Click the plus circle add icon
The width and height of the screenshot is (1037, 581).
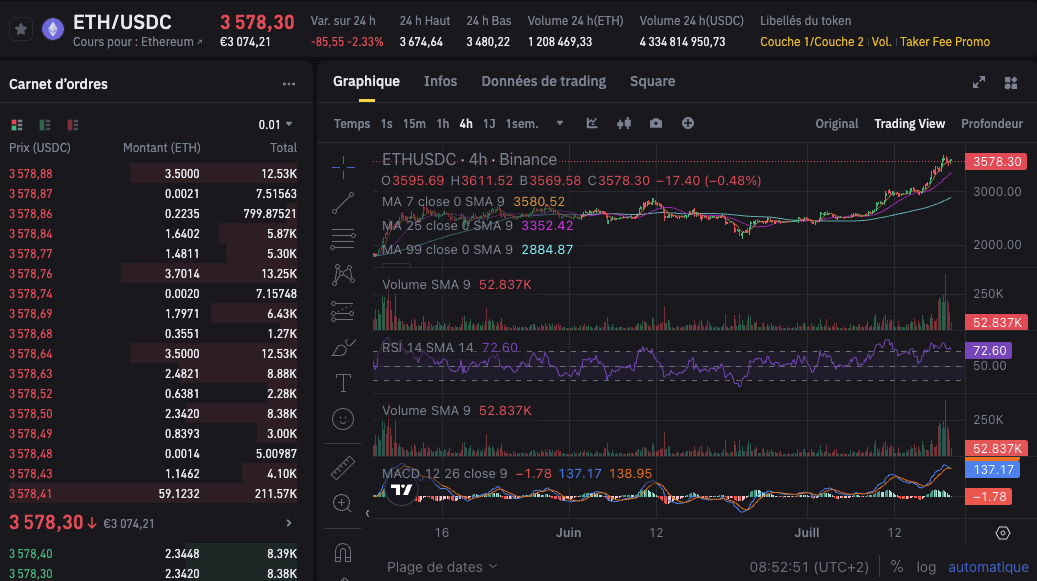click(x=688, y=124)
